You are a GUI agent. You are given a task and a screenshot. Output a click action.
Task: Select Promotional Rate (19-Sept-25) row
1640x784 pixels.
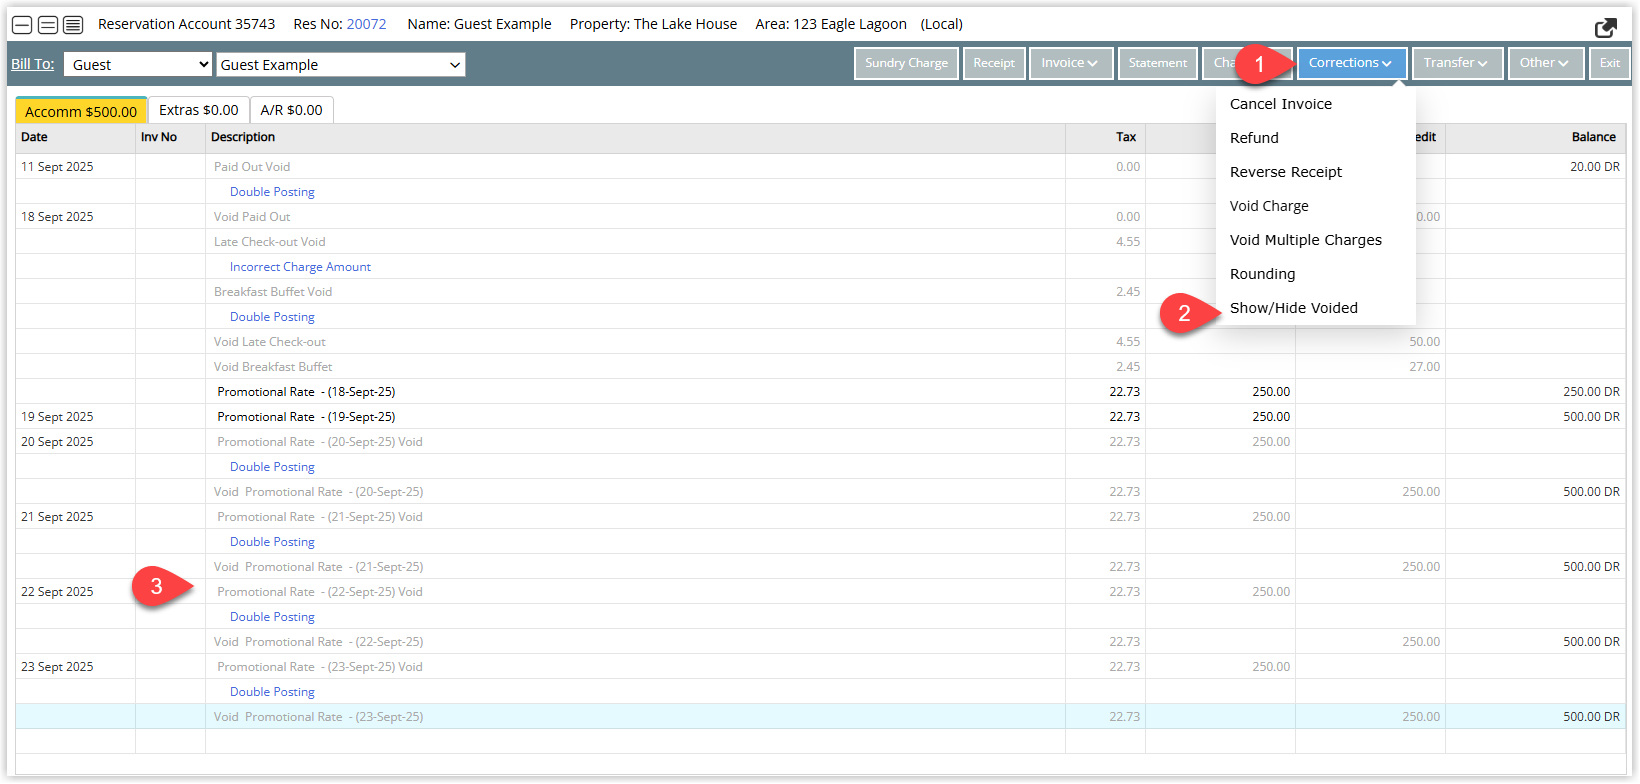point(820,417)
